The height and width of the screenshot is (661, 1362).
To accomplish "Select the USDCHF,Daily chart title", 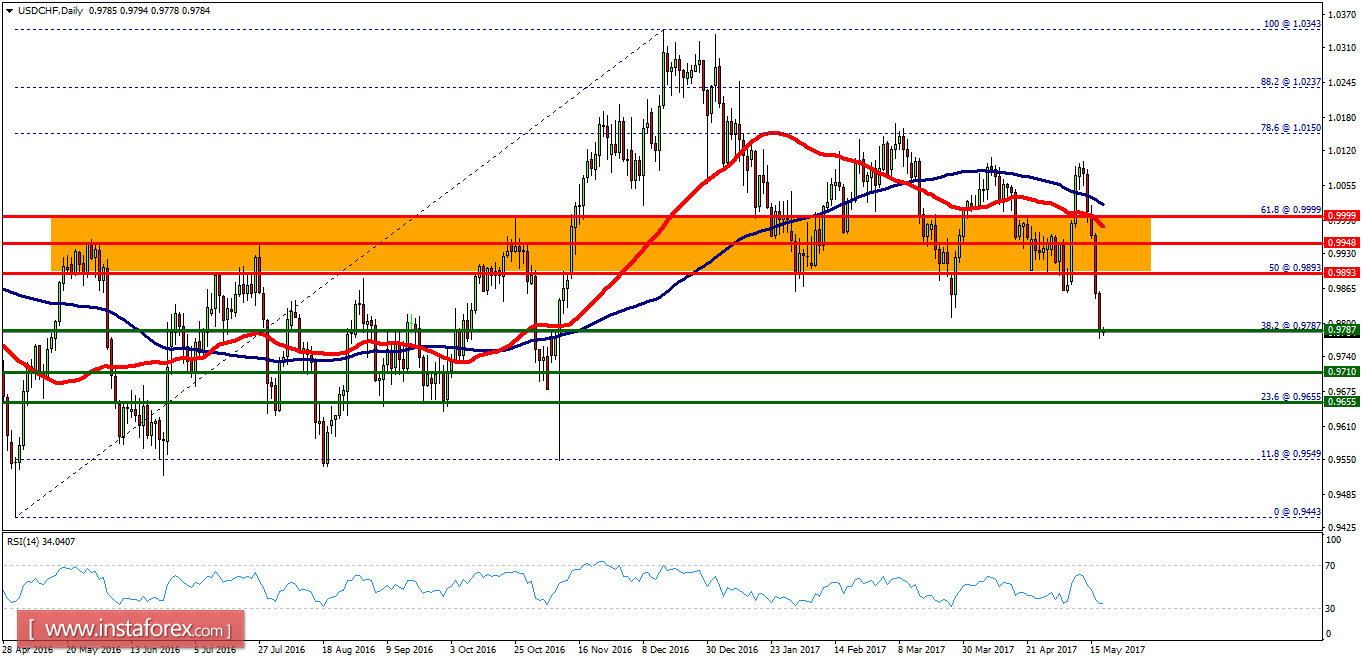I will [x=51, y=10].
